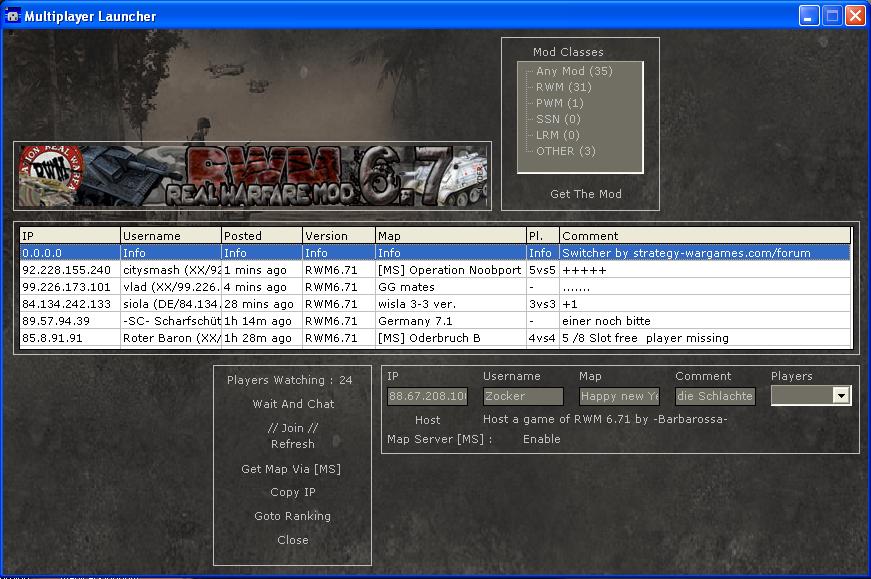Select PWM (1) mod class

pyautogui.click(x=559, y=103)
